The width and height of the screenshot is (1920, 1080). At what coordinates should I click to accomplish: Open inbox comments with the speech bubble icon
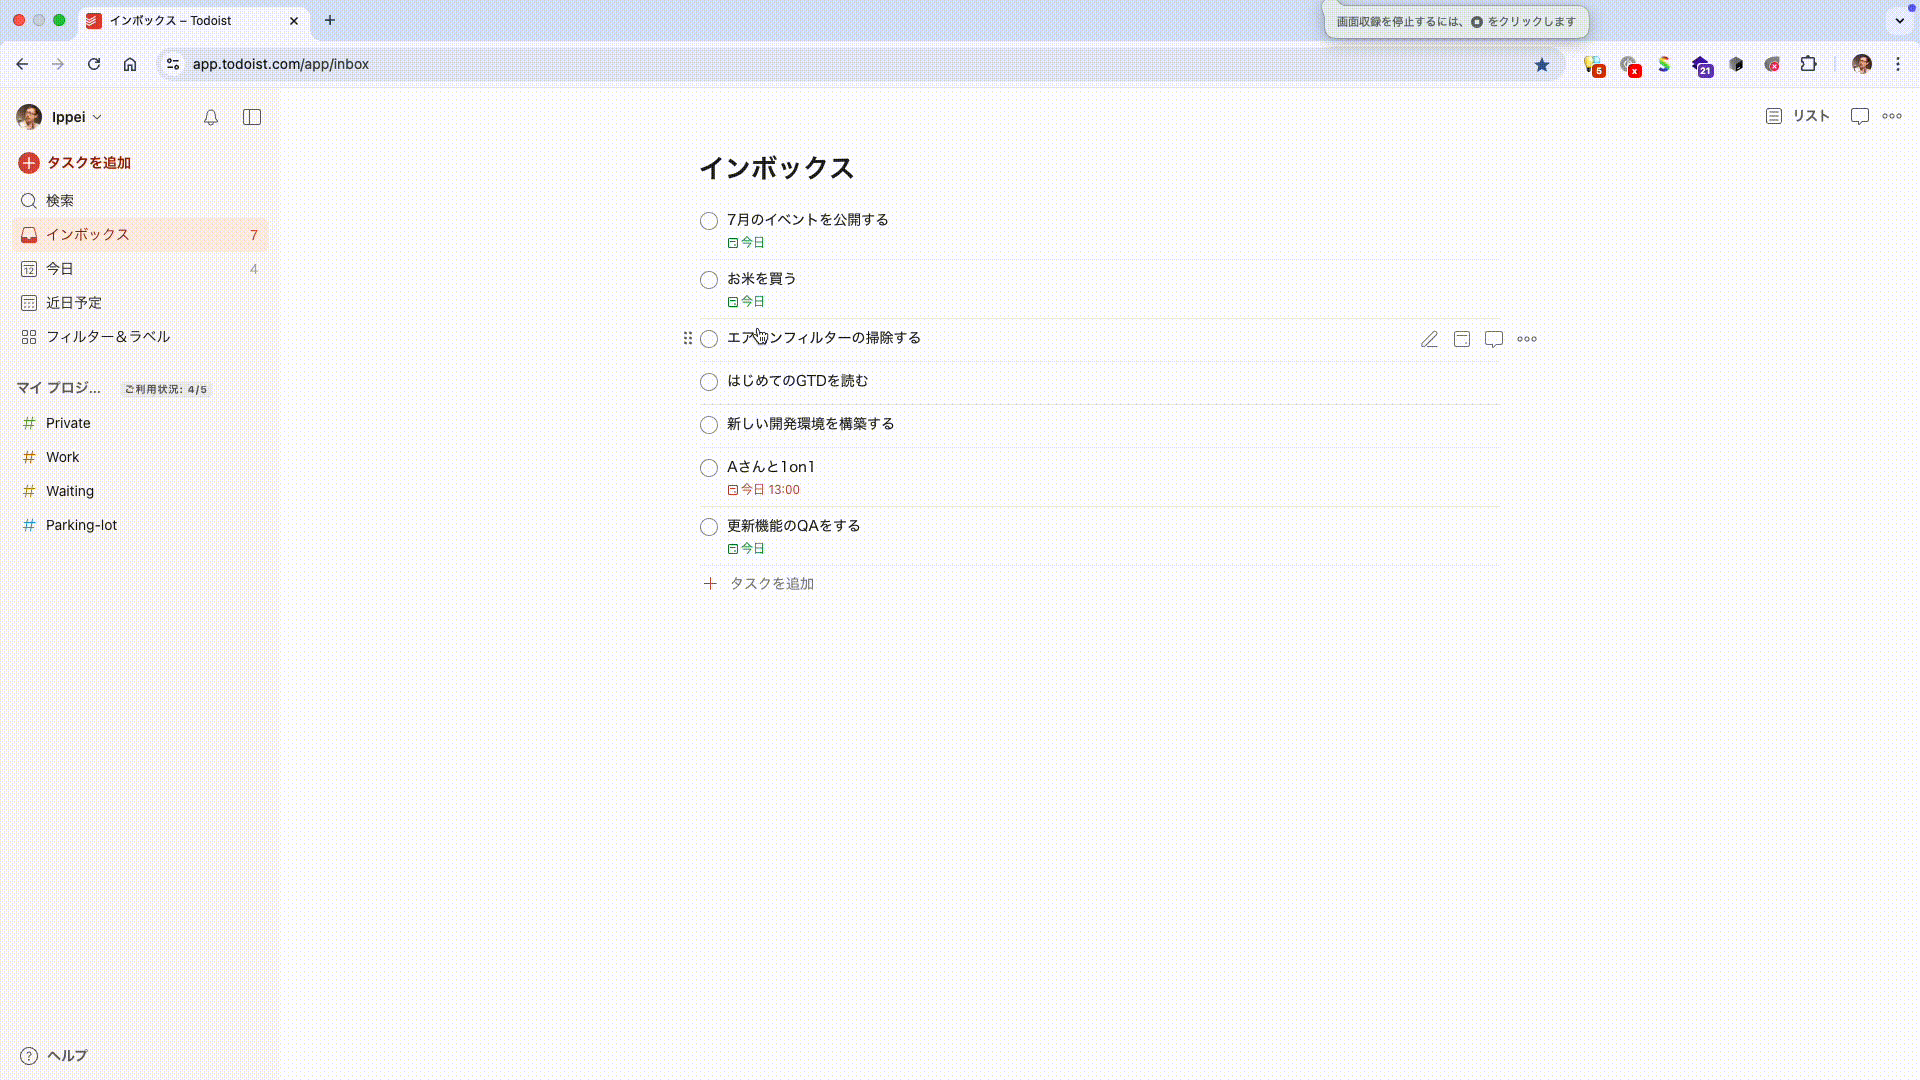pos(1859,116)
